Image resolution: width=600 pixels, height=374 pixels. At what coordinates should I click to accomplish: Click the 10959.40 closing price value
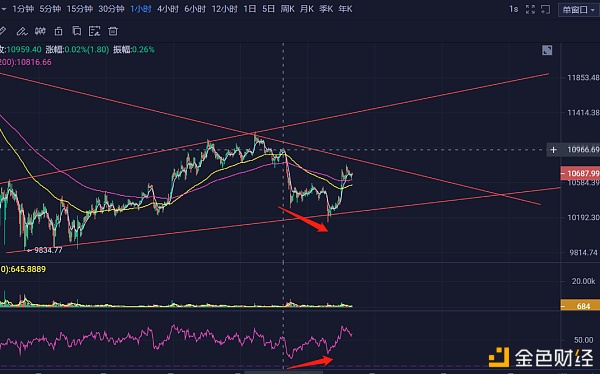click(x=24, y=49)
